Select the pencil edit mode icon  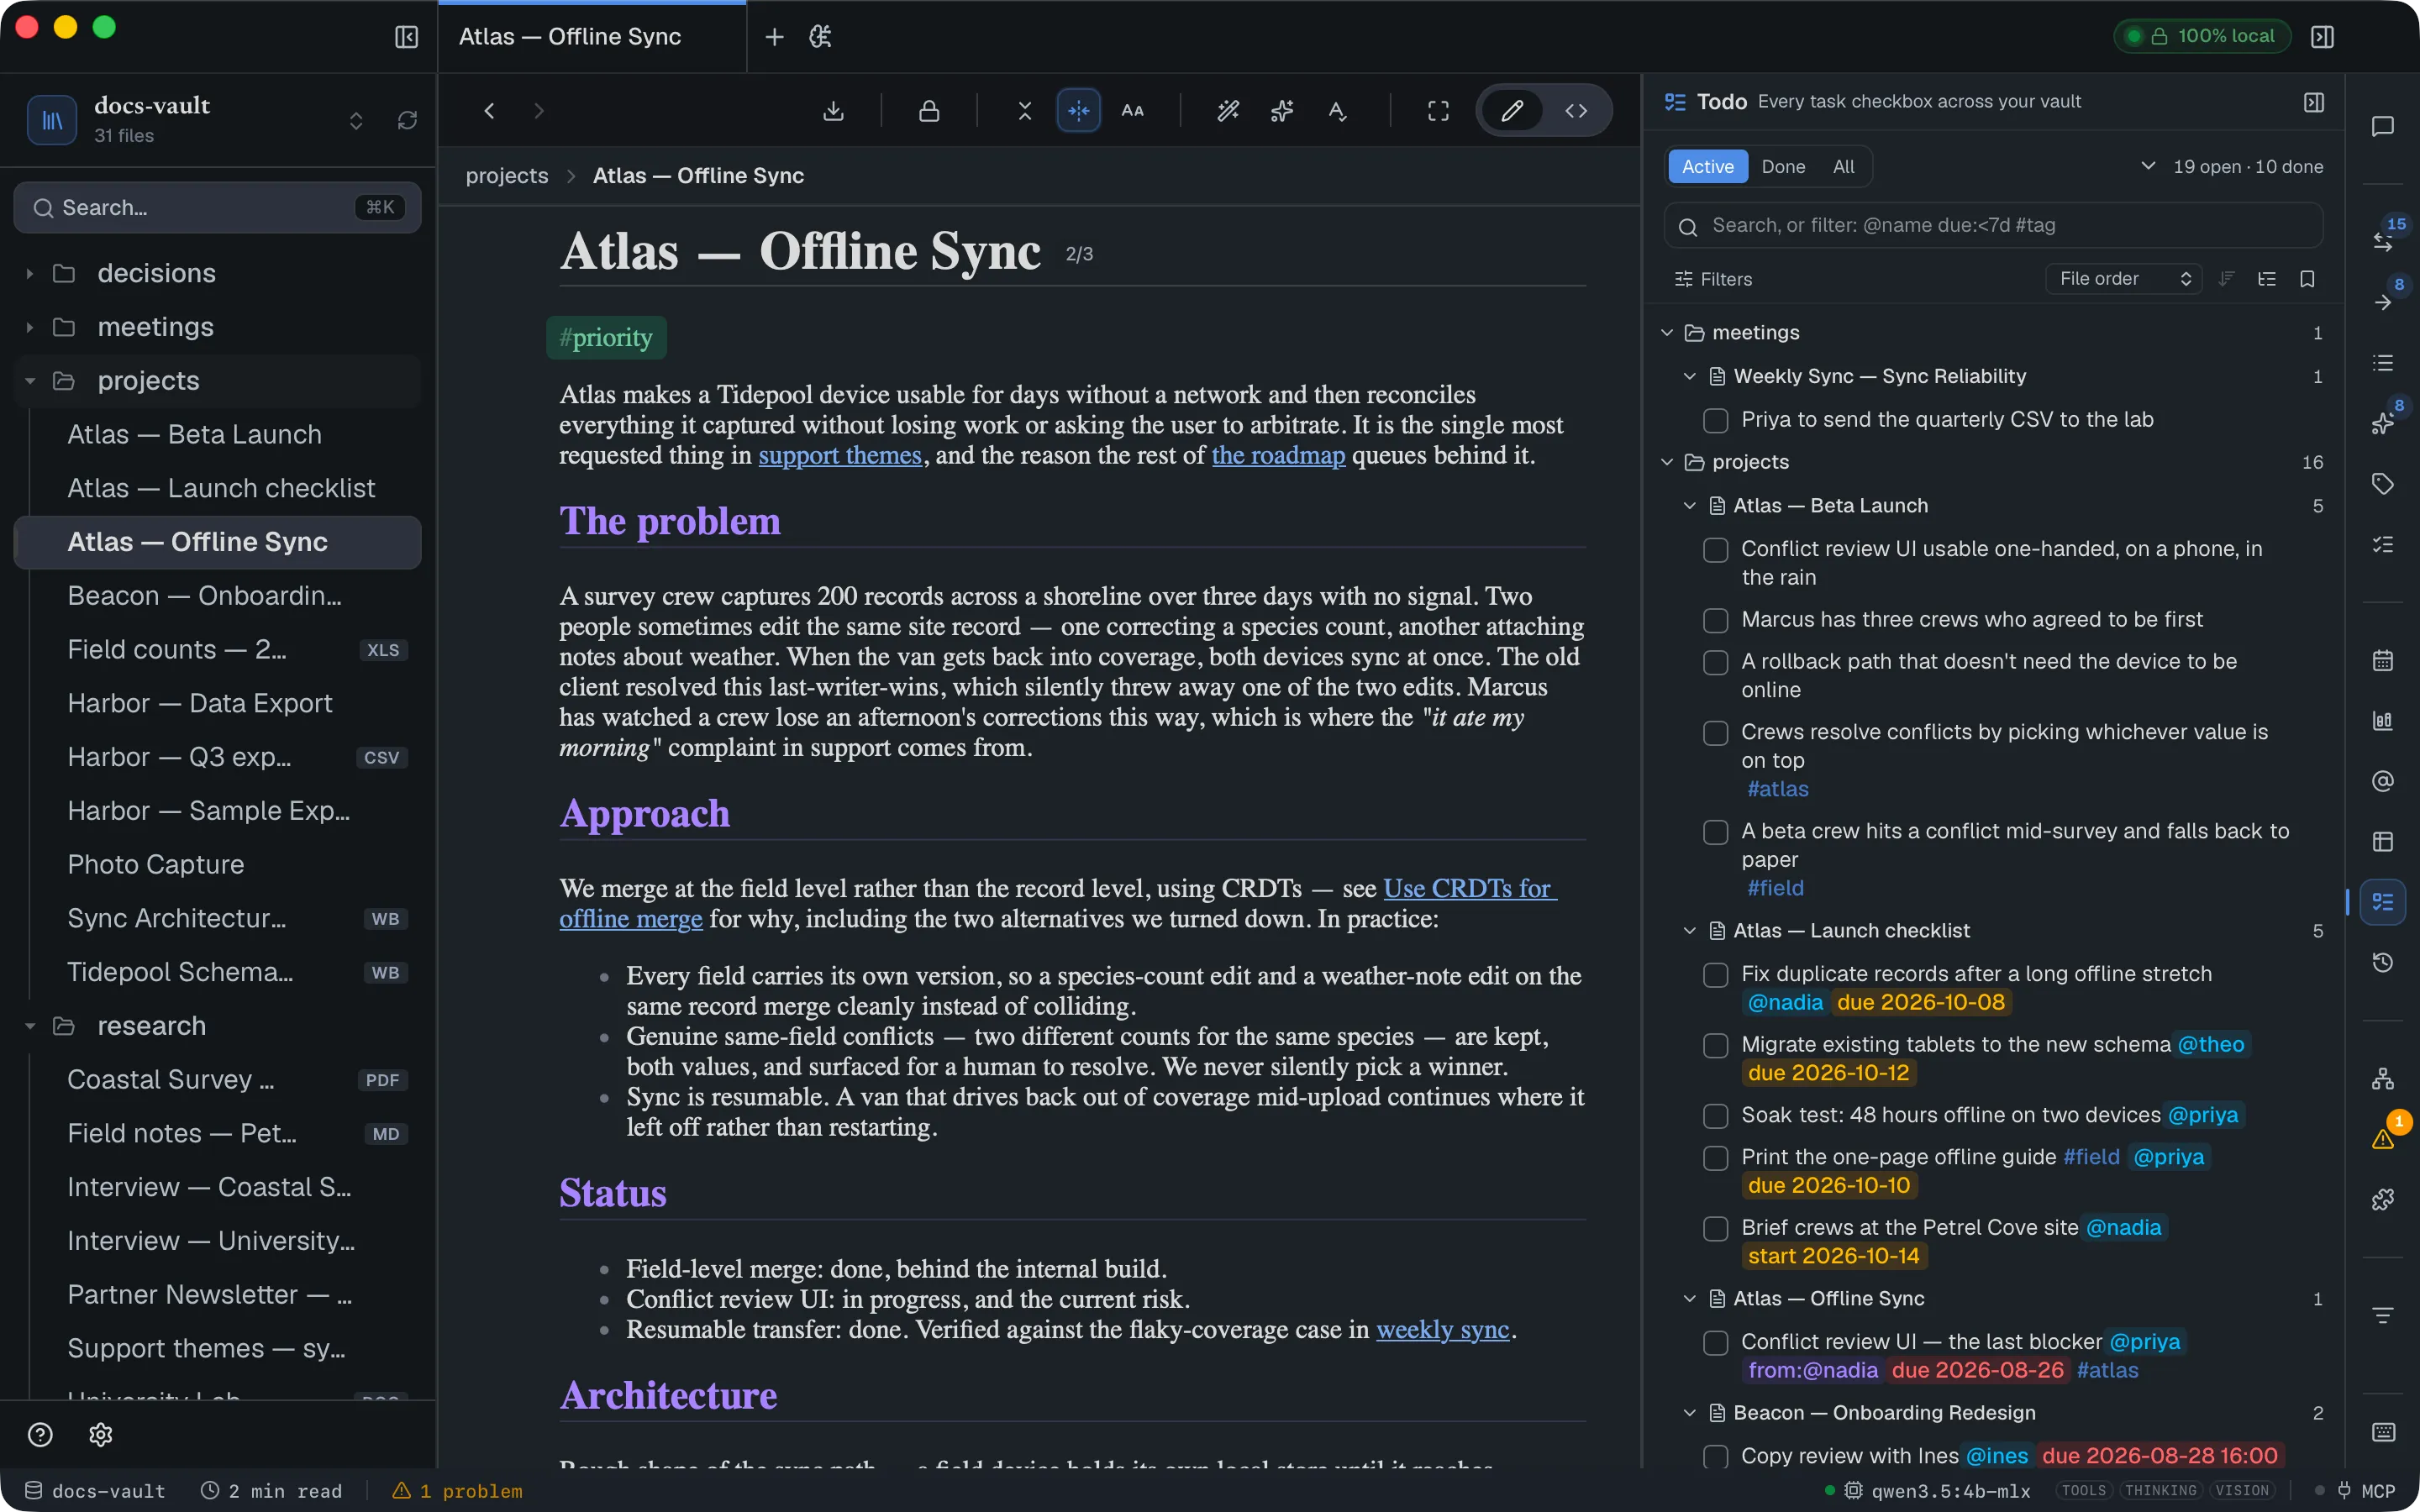(1512, 110)
